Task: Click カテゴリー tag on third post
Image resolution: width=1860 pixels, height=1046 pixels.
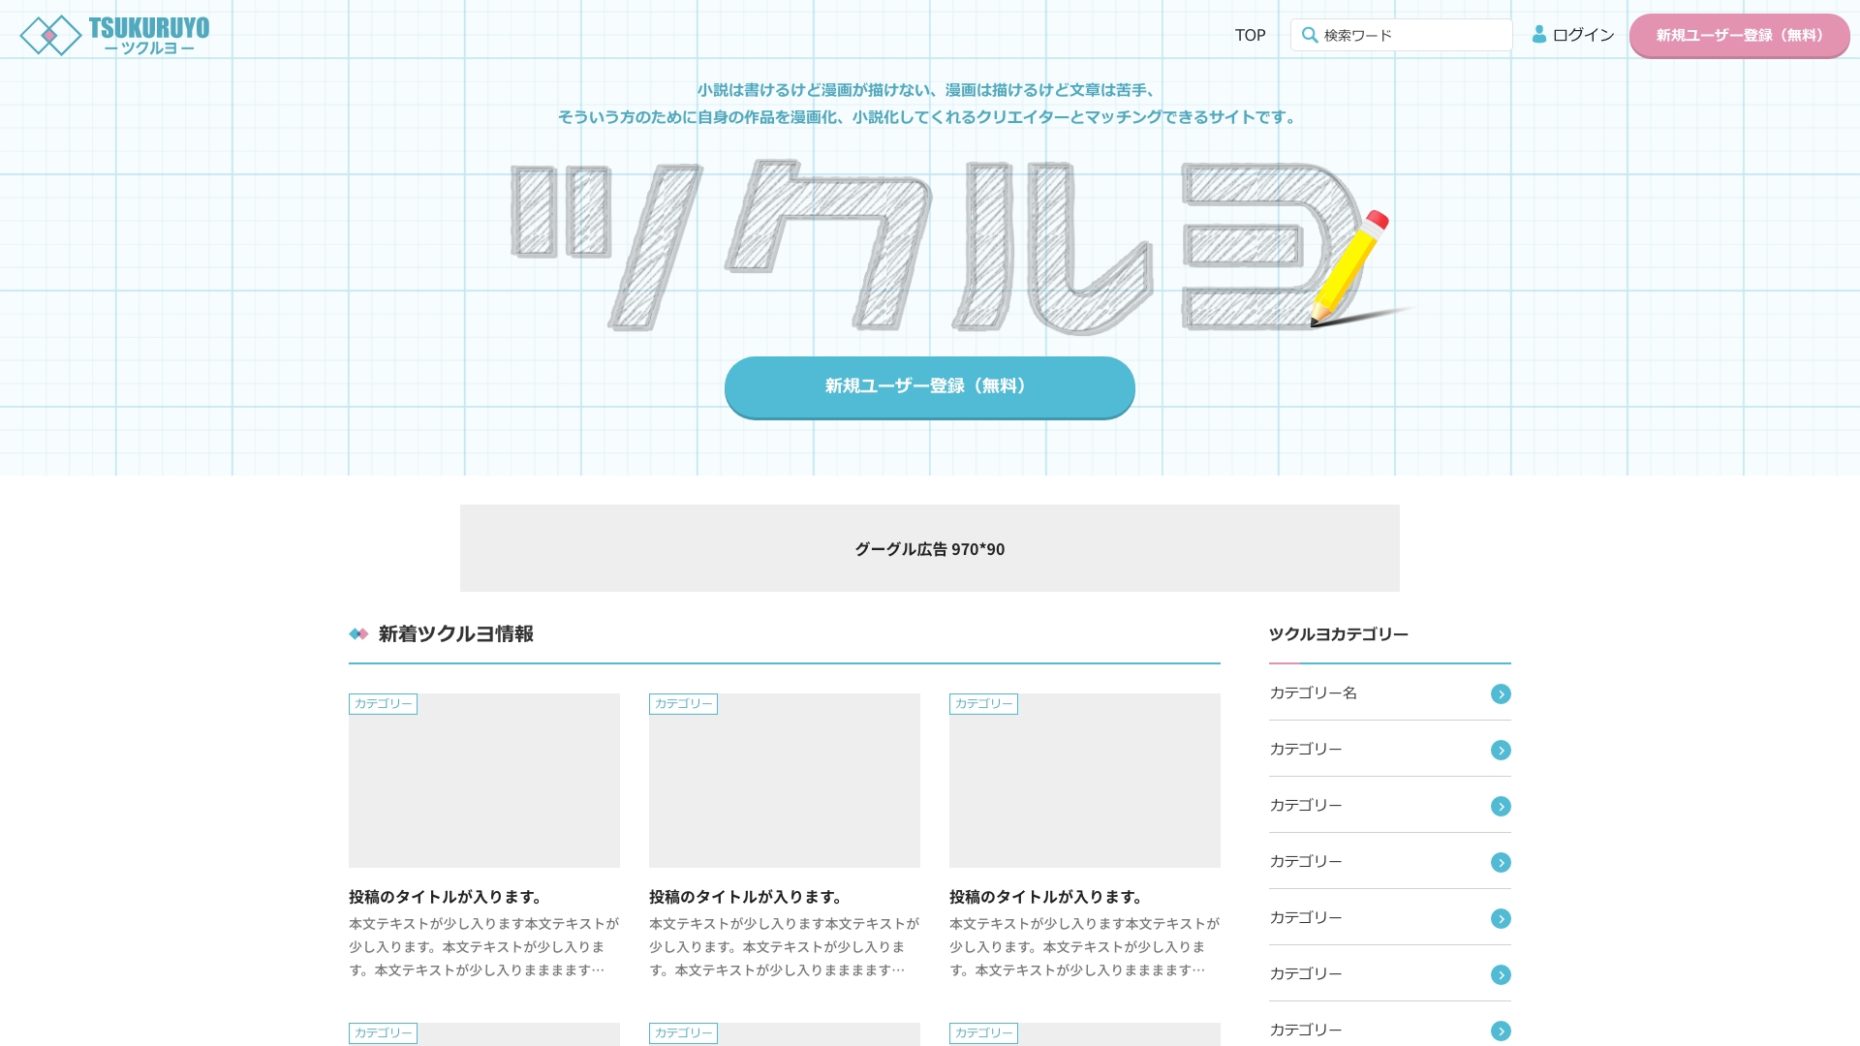Action: coord(983,704)
